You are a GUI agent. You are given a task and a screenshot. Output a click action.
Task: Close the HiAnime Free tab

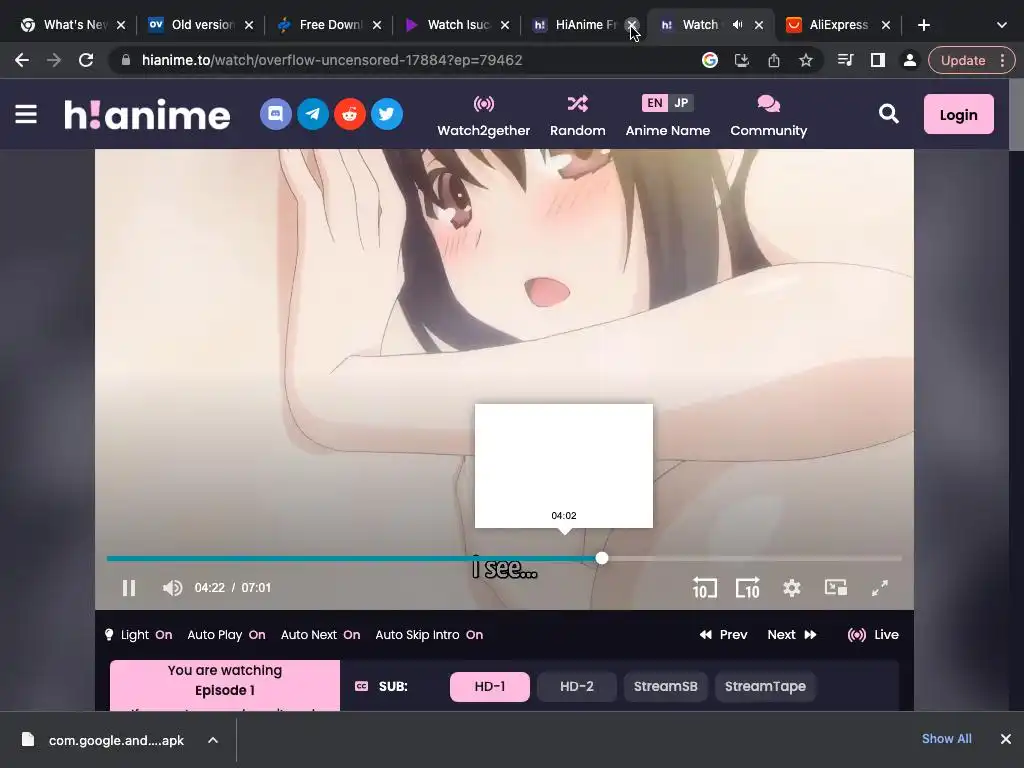tap(632, 25)
